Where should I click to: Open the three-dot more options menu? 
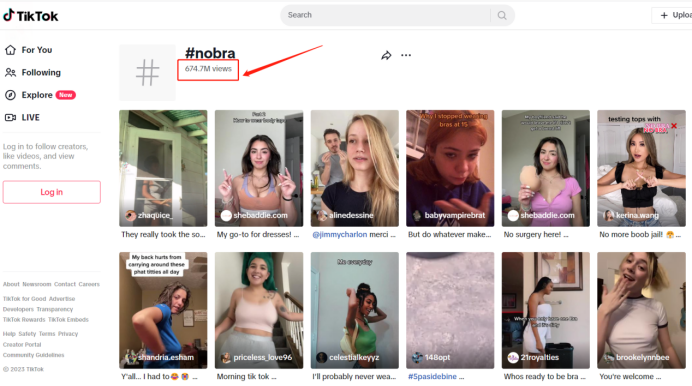pyautogui.click(x=406, y=55)
